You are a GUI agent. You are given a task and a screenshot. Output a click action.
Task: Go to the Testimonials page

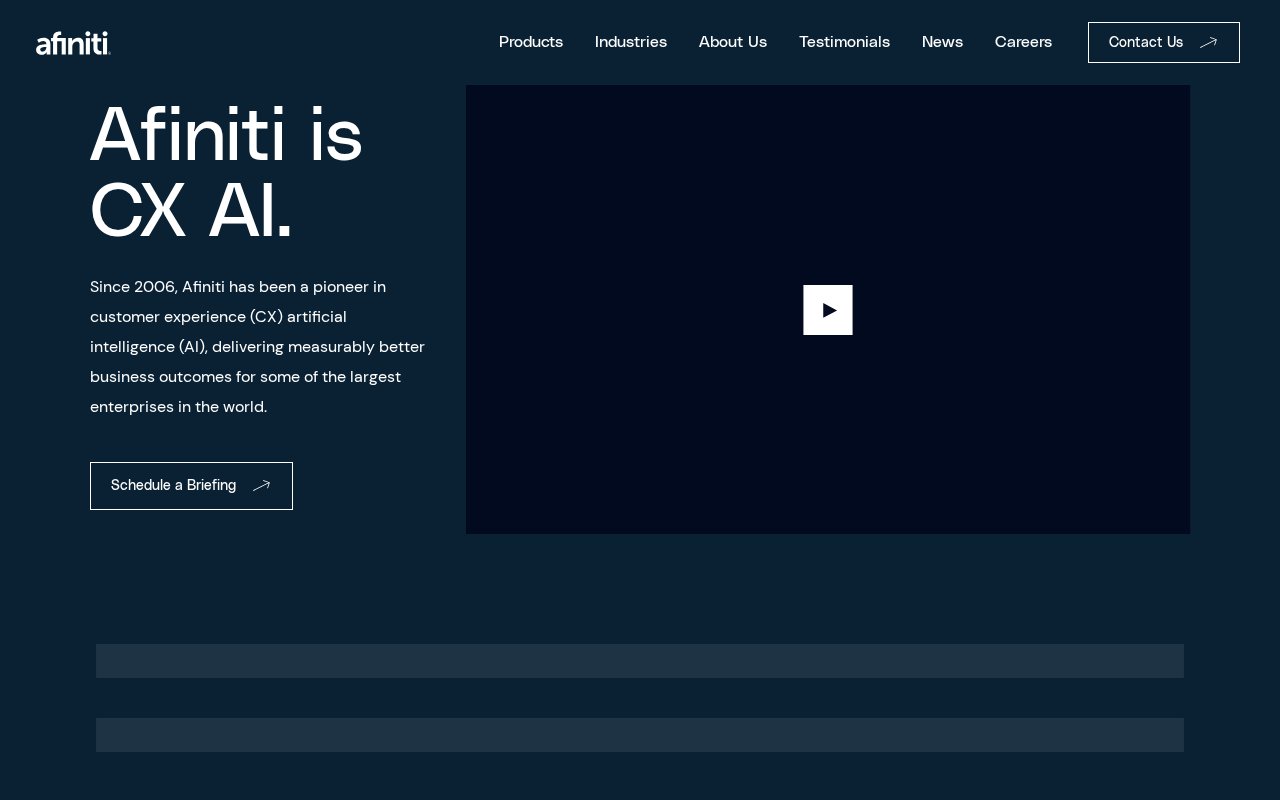coord(844,42)
